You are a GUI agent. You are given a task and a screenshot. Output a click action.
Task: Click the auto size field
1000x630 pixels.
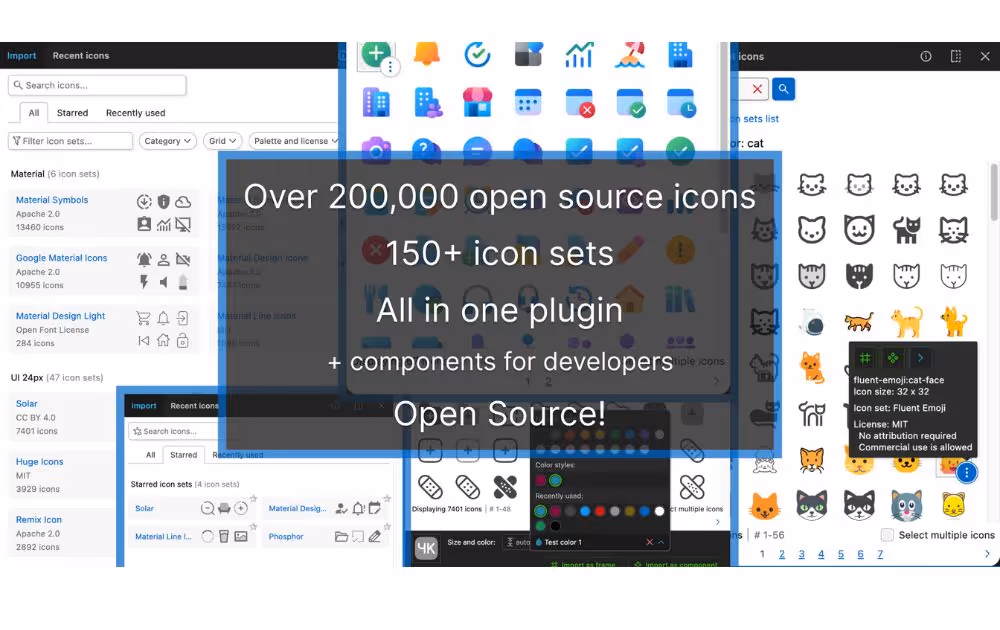[518, 542]
